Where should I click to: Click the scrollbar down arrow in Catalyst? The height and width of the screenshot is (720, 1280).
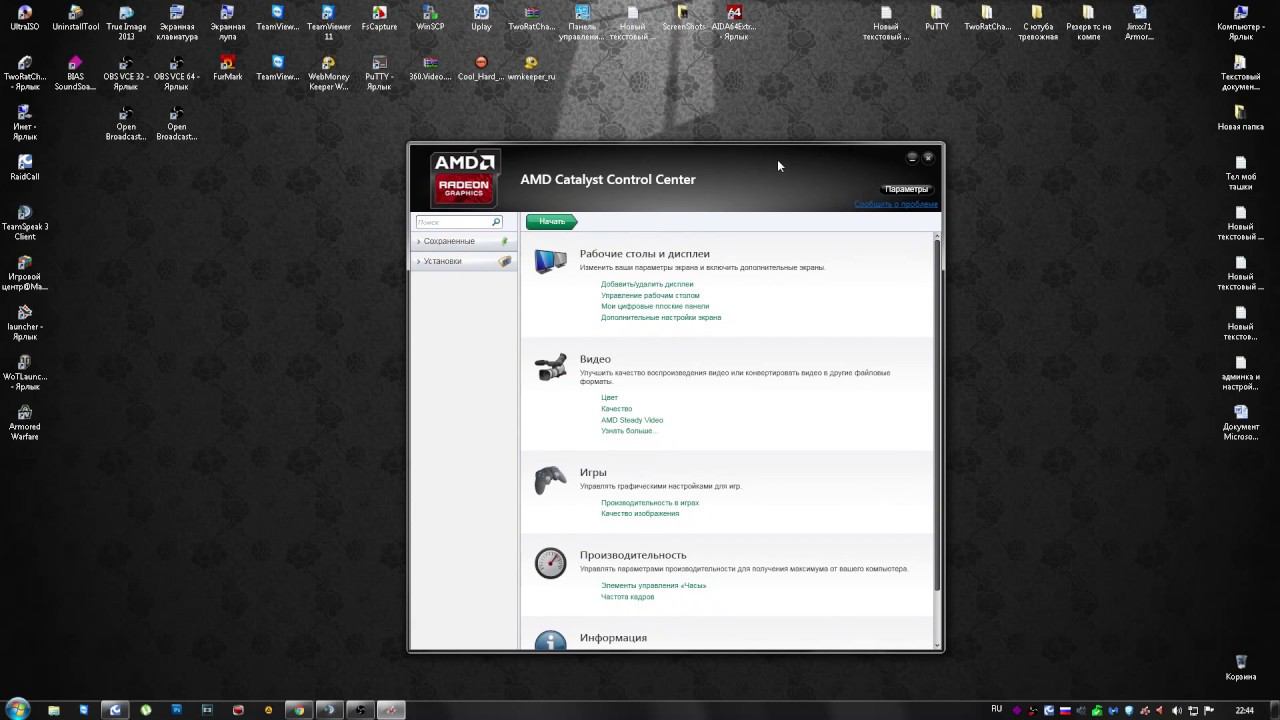click(937, 645)
